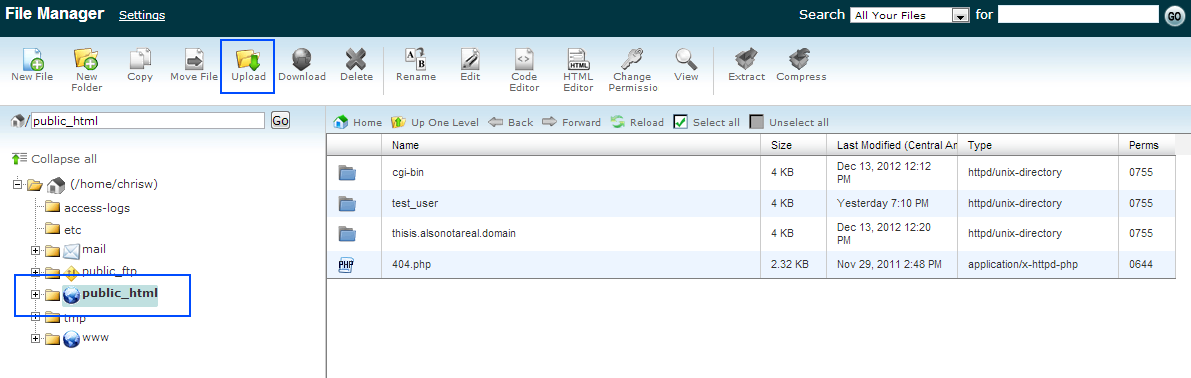Select the test_user file name

(415, 203)
